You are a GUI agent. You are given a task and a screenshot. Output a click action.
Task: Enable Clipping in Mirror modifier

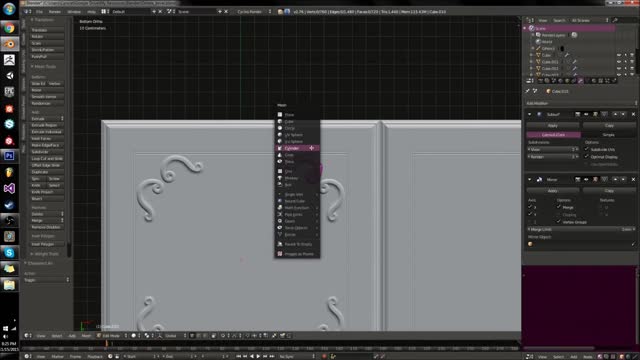(x=558, y=215)
